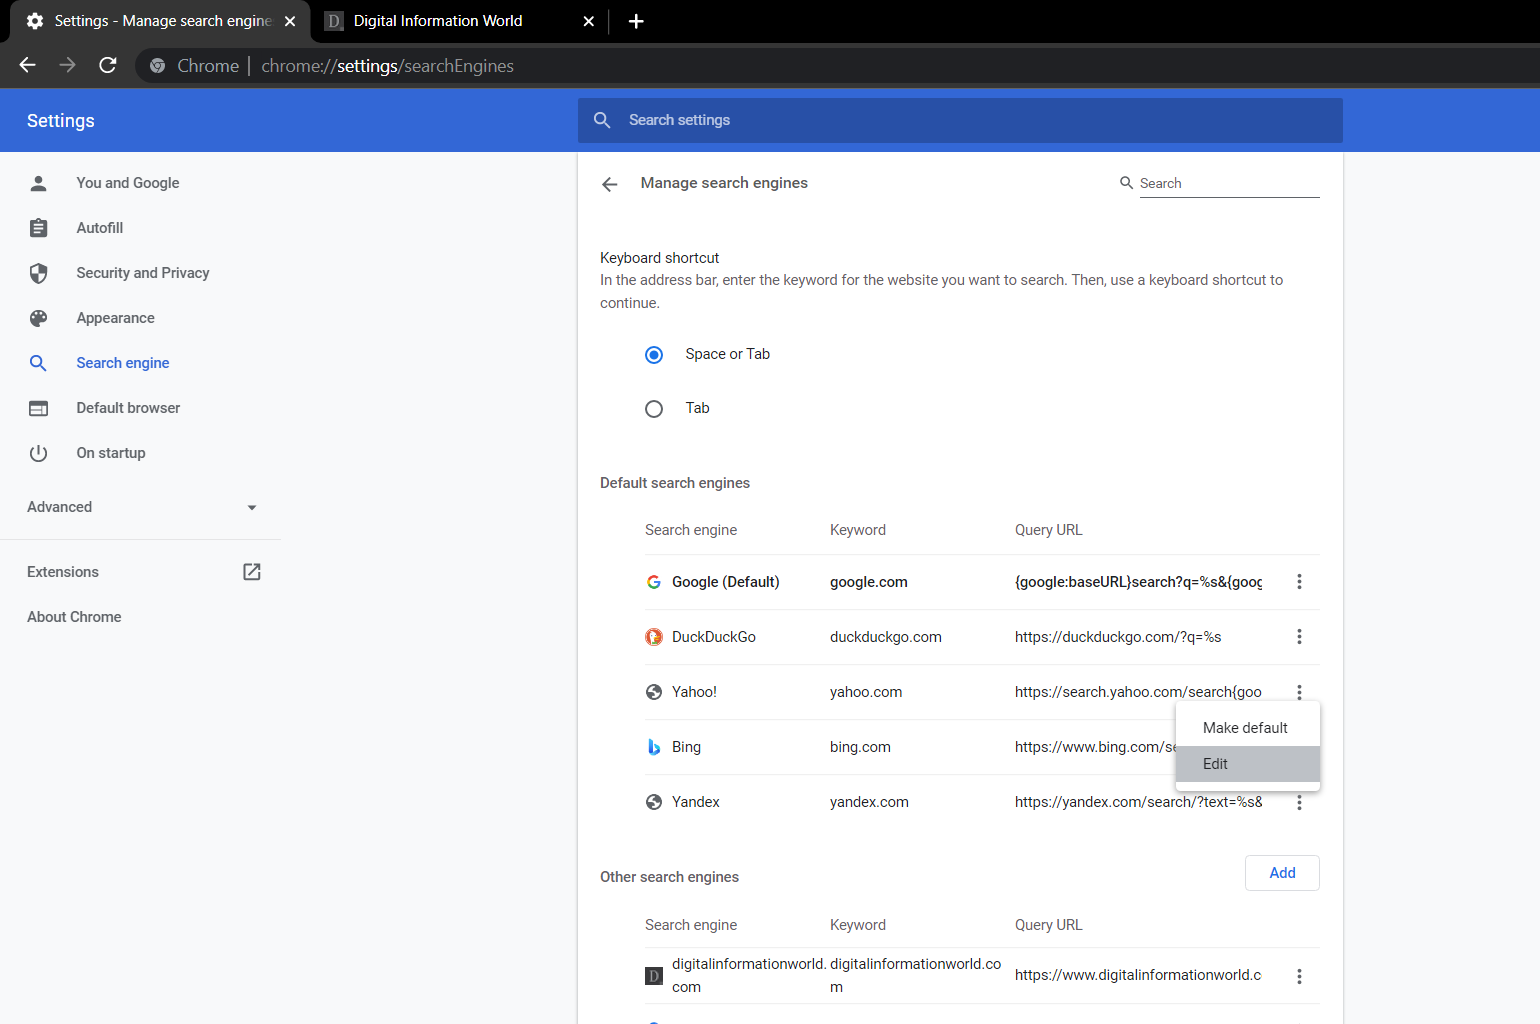This screenshot has height=1024, width=1540.
Task: Click Add other search engine button
Action: coord(1282,873)
